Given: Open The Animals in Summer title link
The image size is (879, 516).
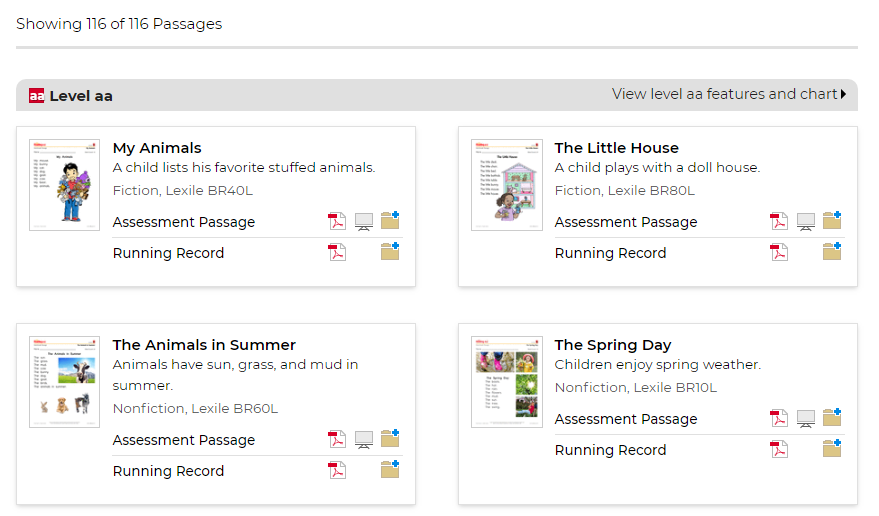Looking at the screenshot, I should coord(204,345).
